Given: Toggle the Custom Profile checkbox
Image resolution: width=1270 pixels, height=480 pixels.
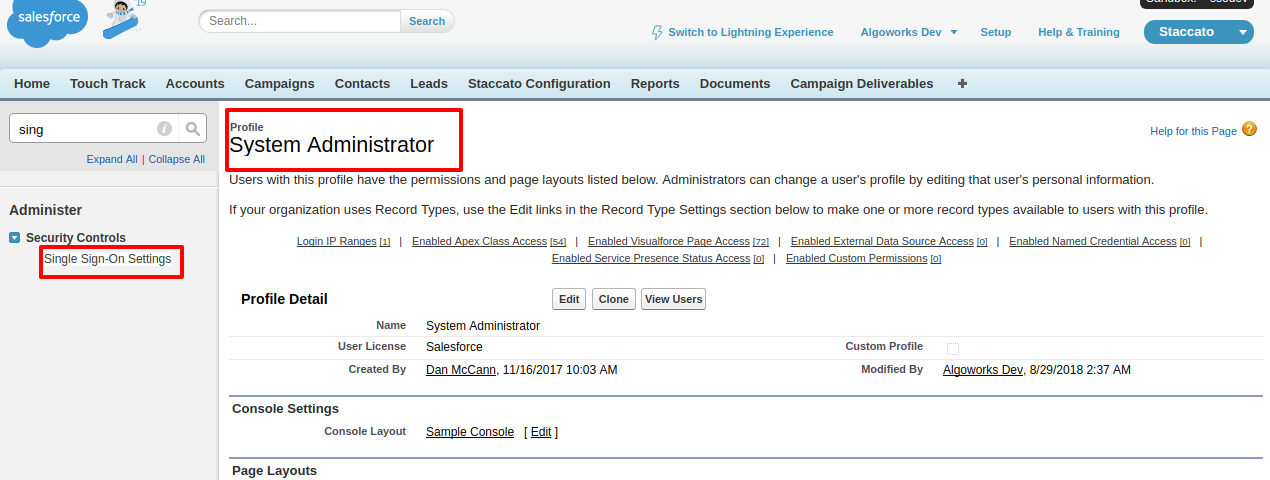Looking at the screenshot, I should (x=953, y=348).
